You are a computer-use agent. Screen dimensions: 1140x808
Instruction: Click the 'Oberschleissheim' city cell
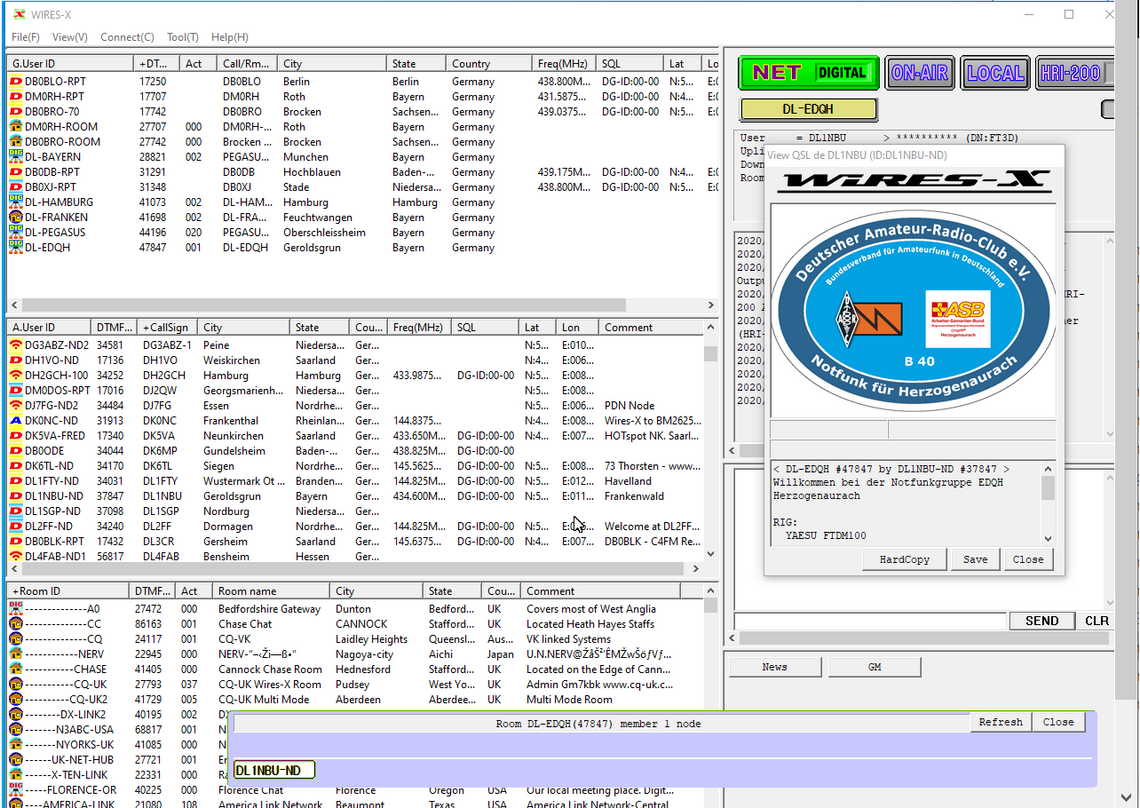coord(324,233)
